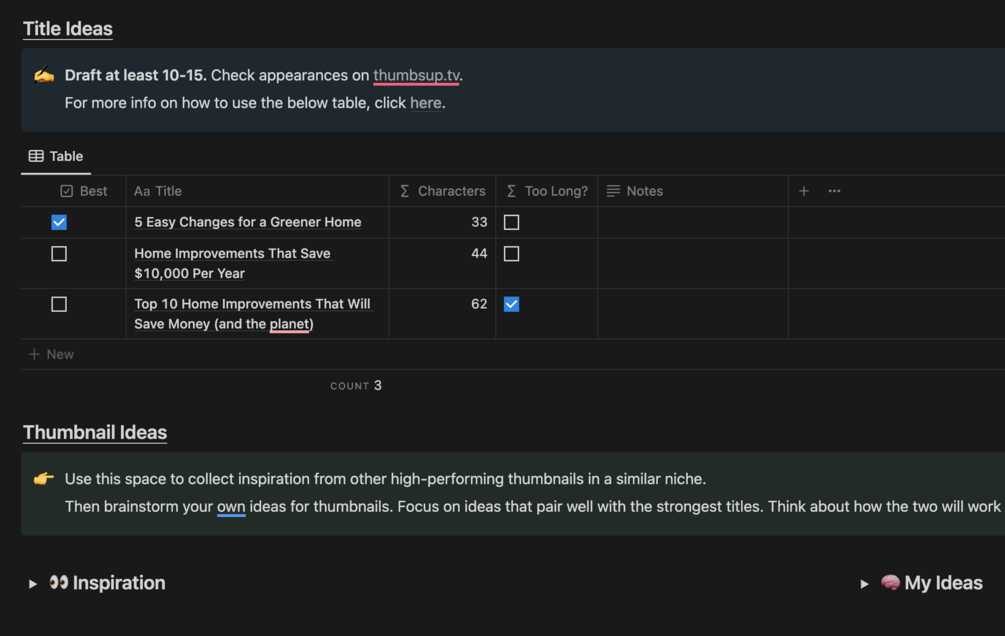Uncheck Best for '5 Easy Changes' row
The width and height of the screenshot is (1005, 636).
point(59,222)
